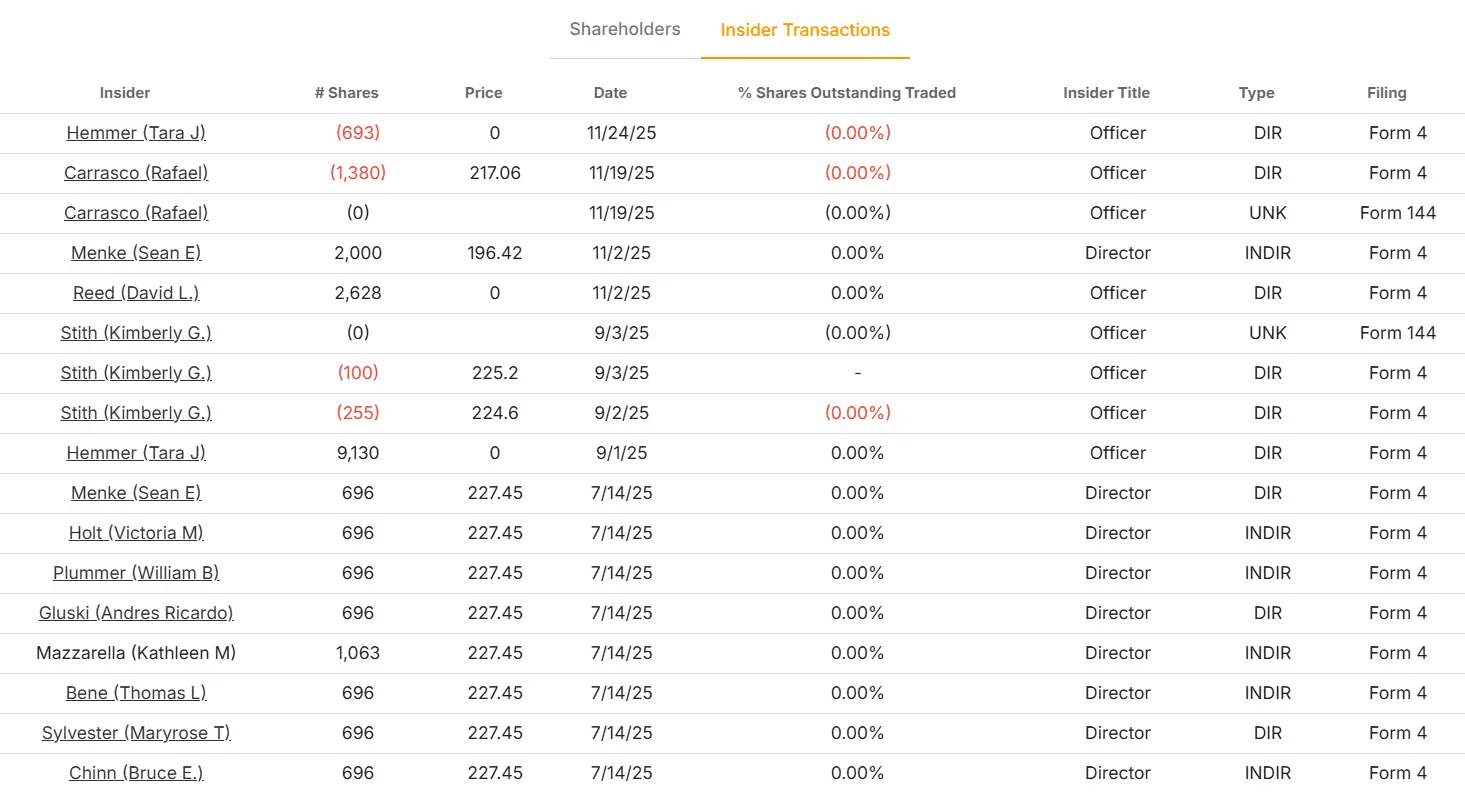Click the Plummer (William B) link

(x=136, y=573)
